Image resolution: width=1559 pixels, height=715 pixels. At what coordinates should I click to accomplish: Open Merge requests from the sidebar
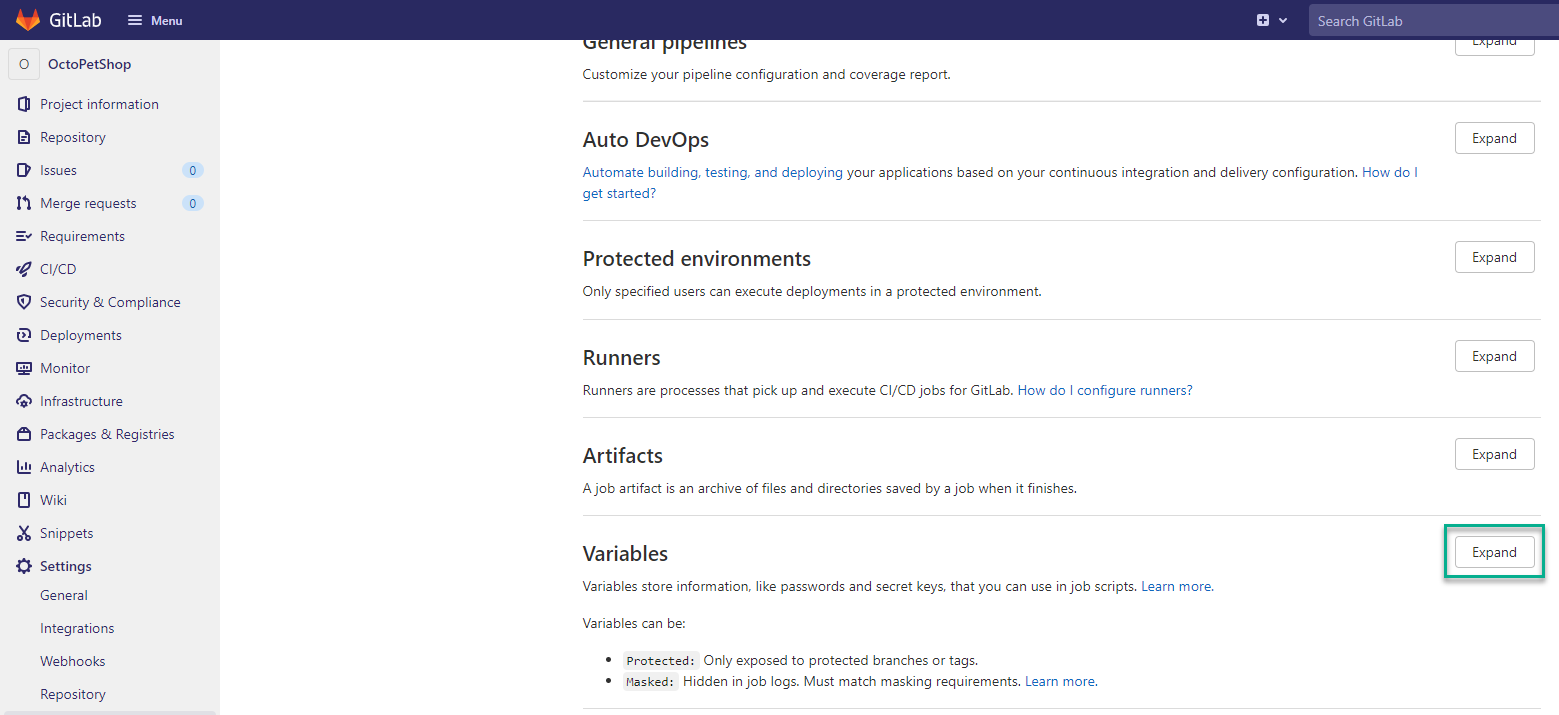click(x=88, y=202)
